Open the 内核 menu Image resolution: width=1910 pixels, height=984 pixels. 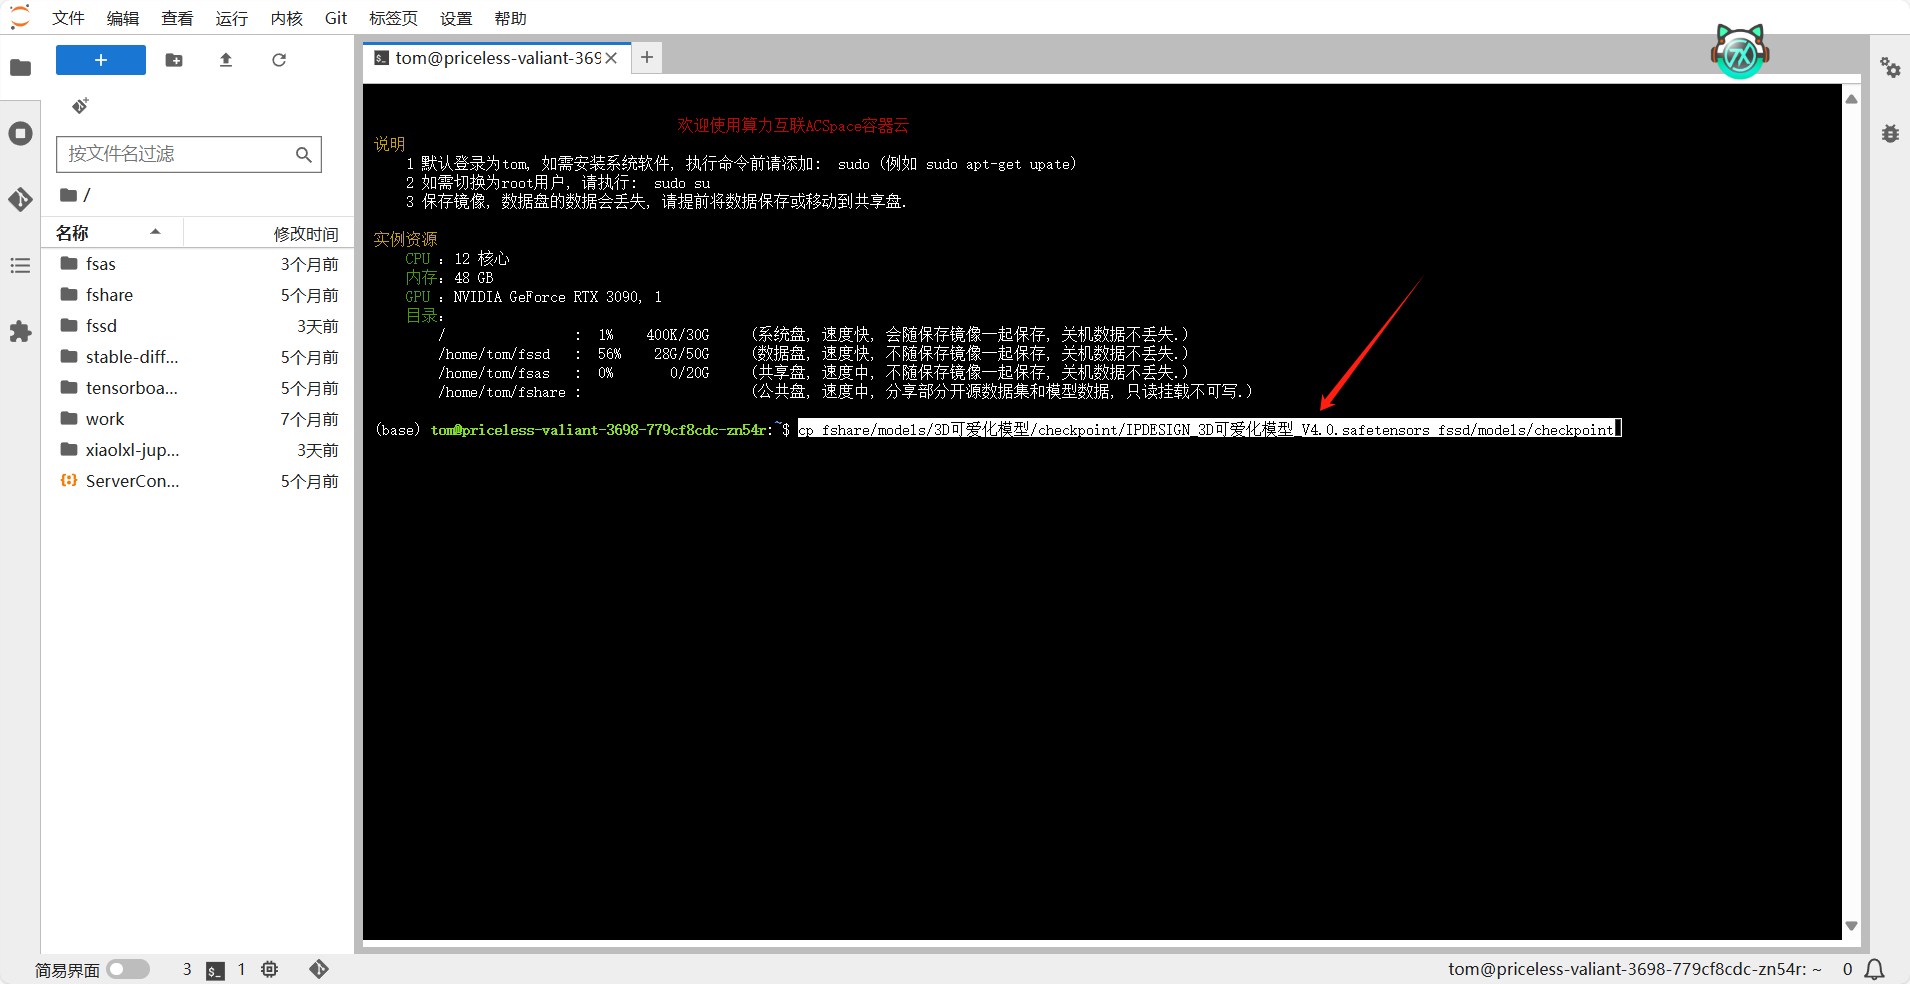(x=286, y=18)
